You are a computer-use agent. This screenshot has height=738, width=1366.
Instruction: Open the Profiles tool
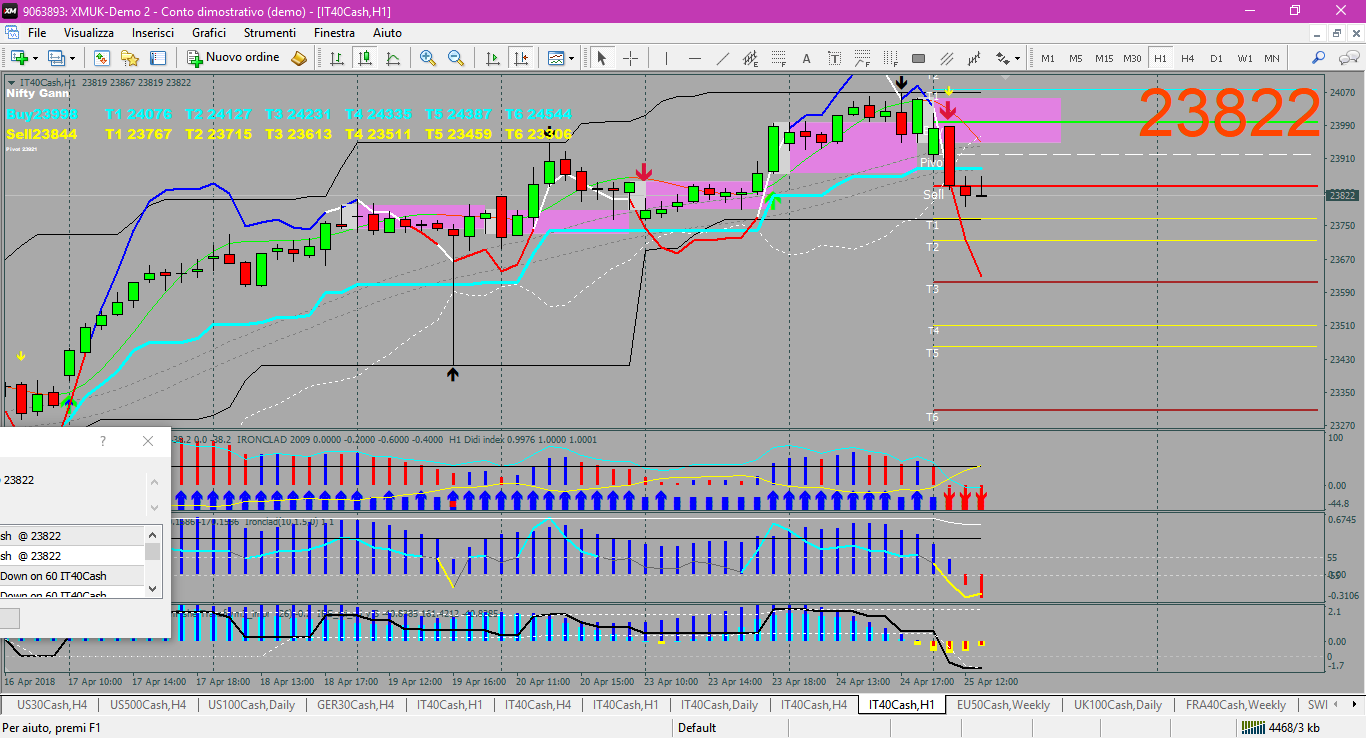coord(55,58)
